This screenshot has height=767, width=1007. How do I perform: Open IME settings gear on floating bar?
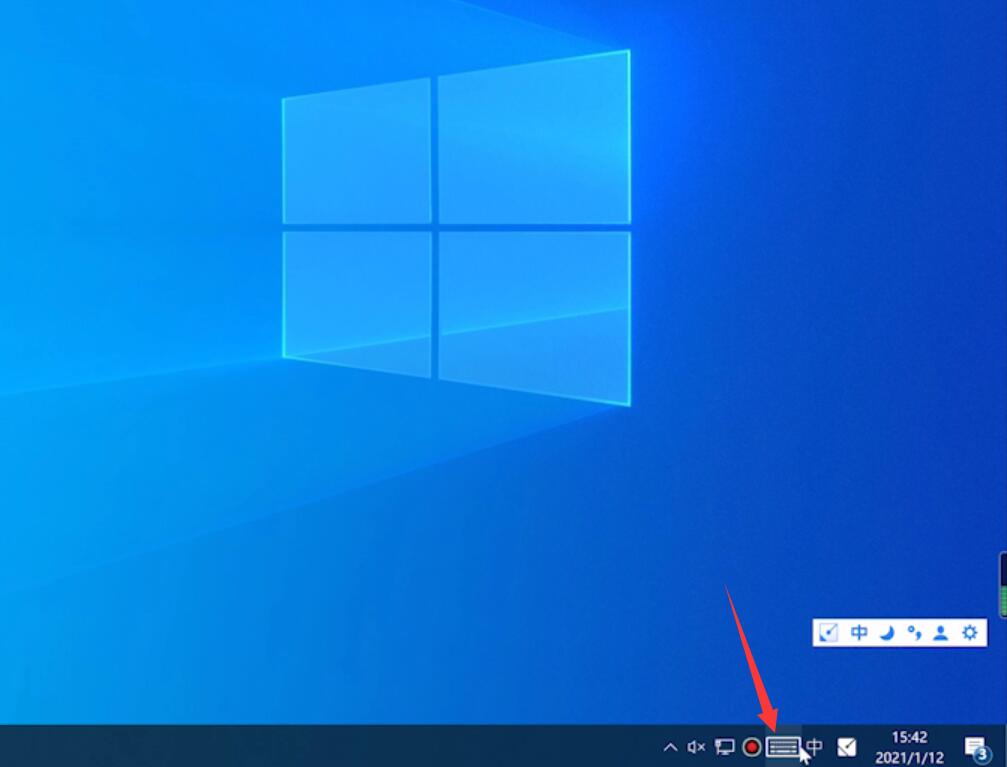point(970,633)
